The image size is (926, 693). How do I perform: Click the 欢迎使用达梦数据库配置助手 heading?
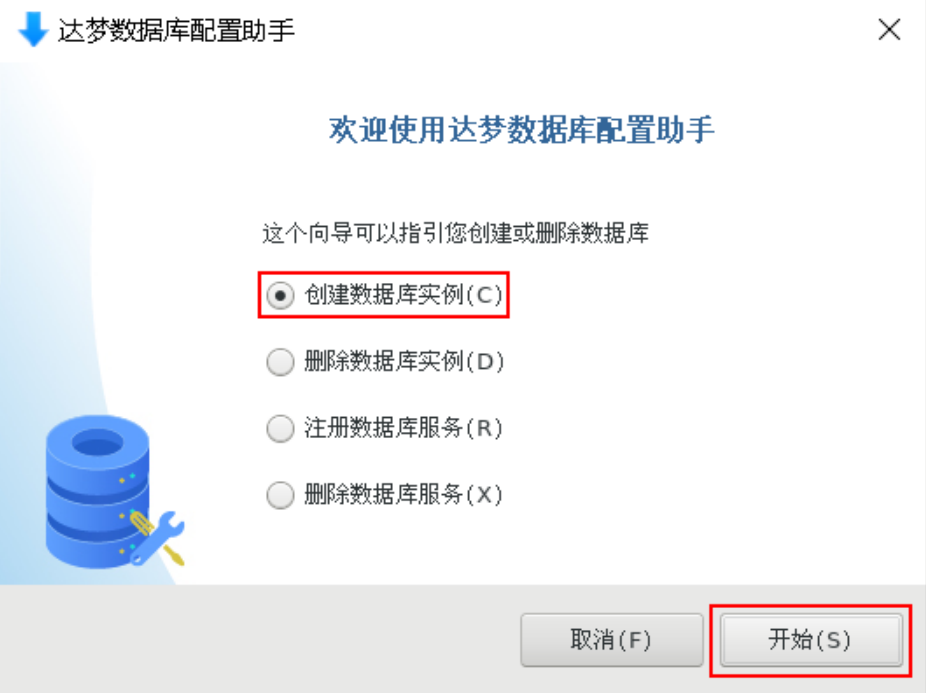coord(521,130)
